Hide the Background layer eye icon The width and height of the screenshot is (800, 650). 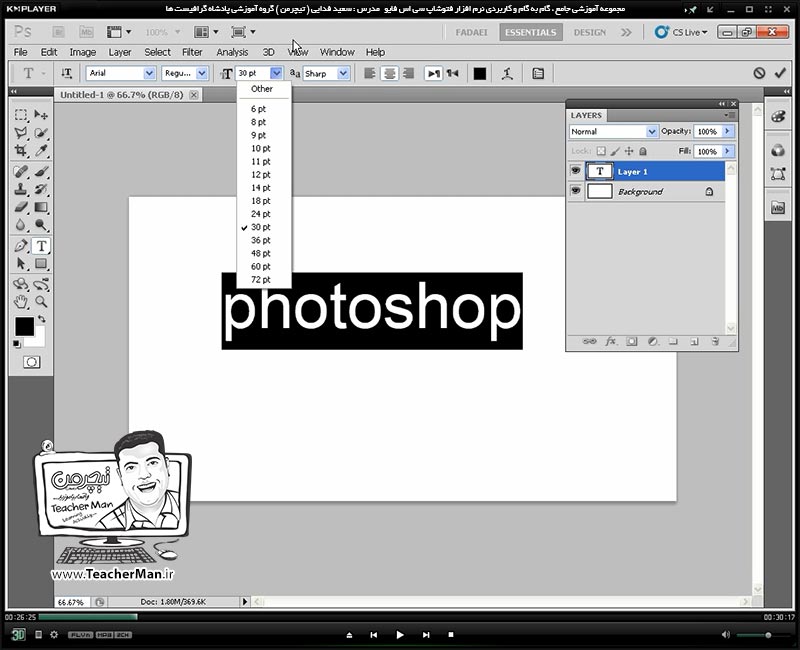point(576,191)
